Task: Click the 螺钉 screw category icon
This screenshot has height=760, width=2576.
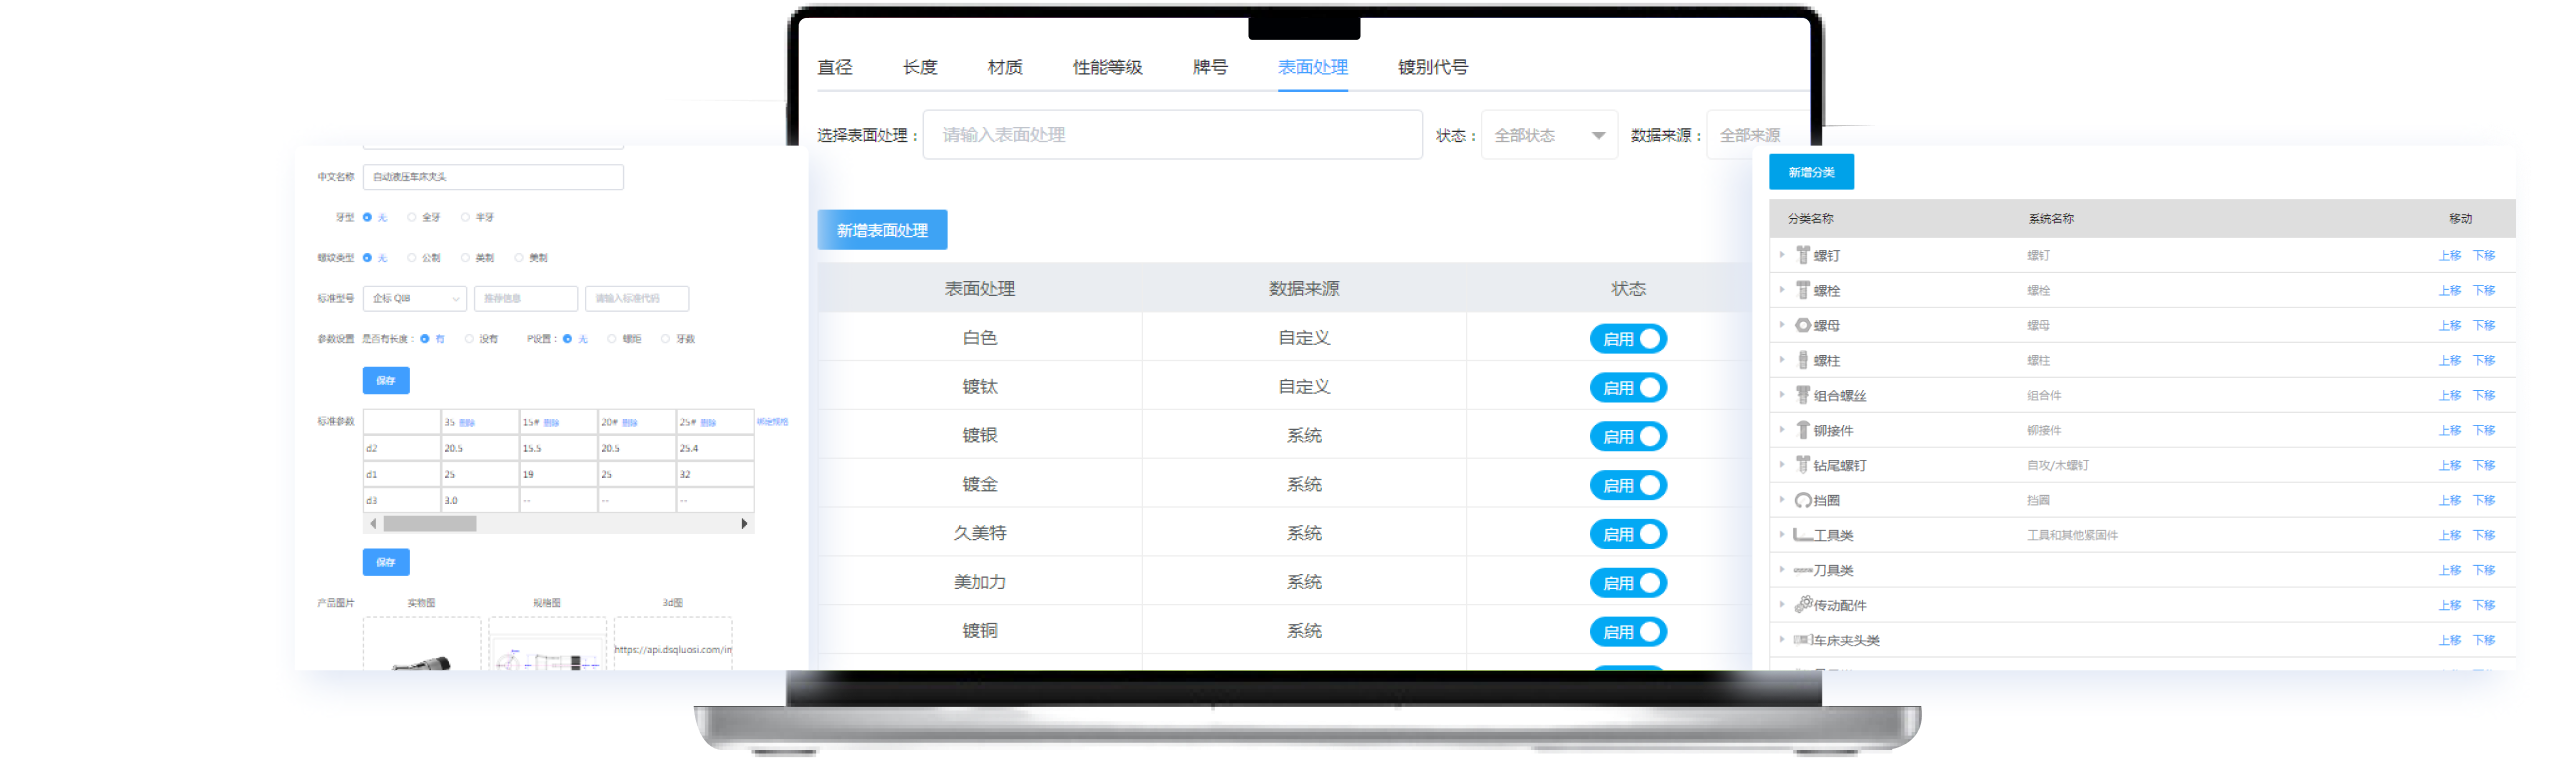Action: [1803, 255]
